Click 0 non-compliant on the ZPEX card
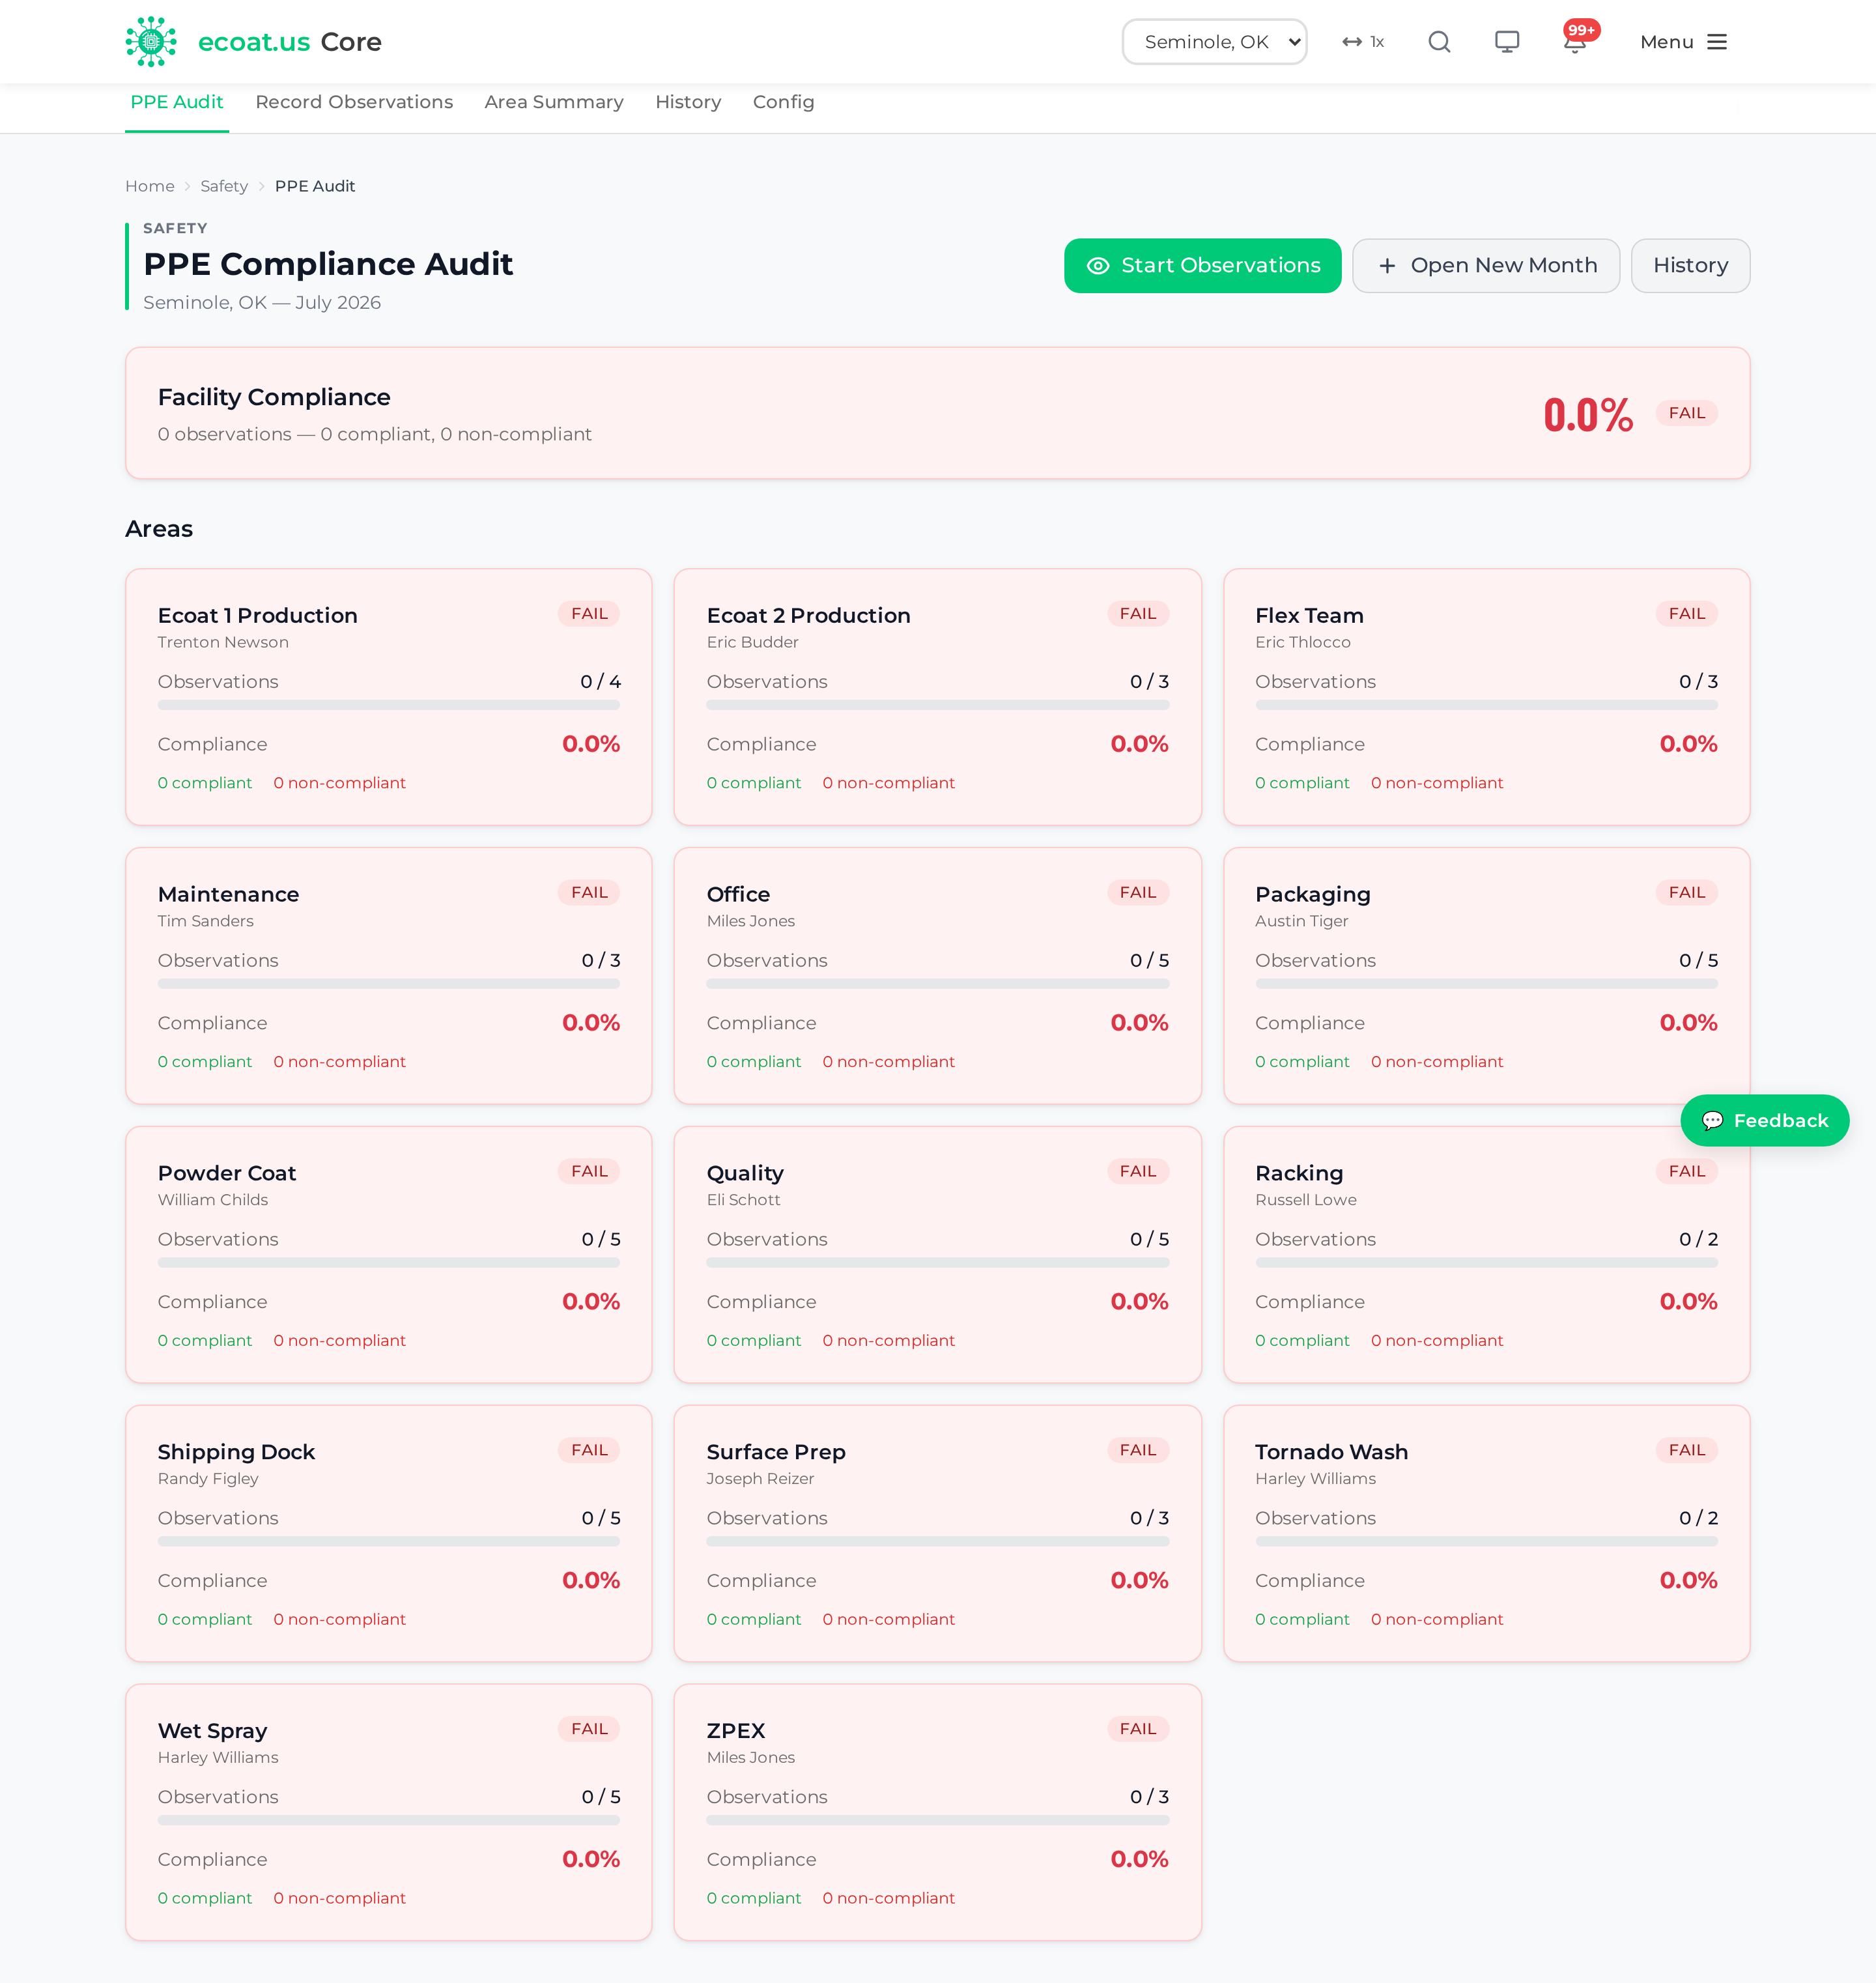 tap(888, 1899)
